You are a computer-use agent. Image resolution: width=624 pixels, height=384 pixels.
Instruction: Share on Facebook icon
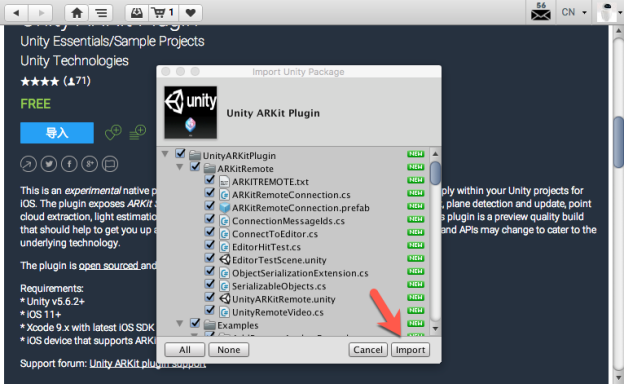[x=69, y=164]
